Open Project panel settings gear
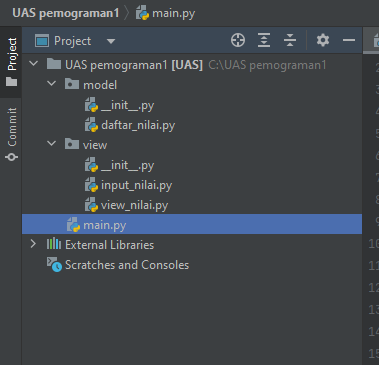Image resolution: width=379 pixels, height=365 pixels. (323, 40)
